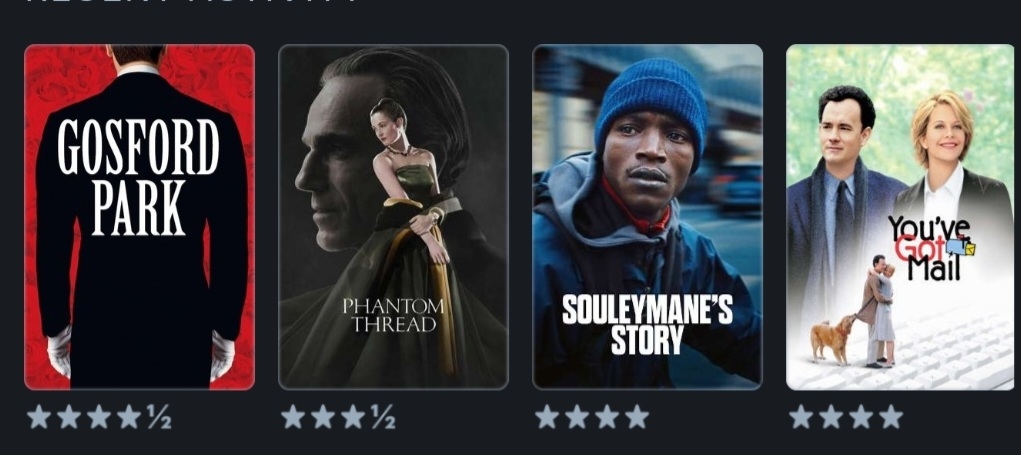1021x455 pixels.
Task: Click the You've Got Mail logo text
Action: [930, 248]
